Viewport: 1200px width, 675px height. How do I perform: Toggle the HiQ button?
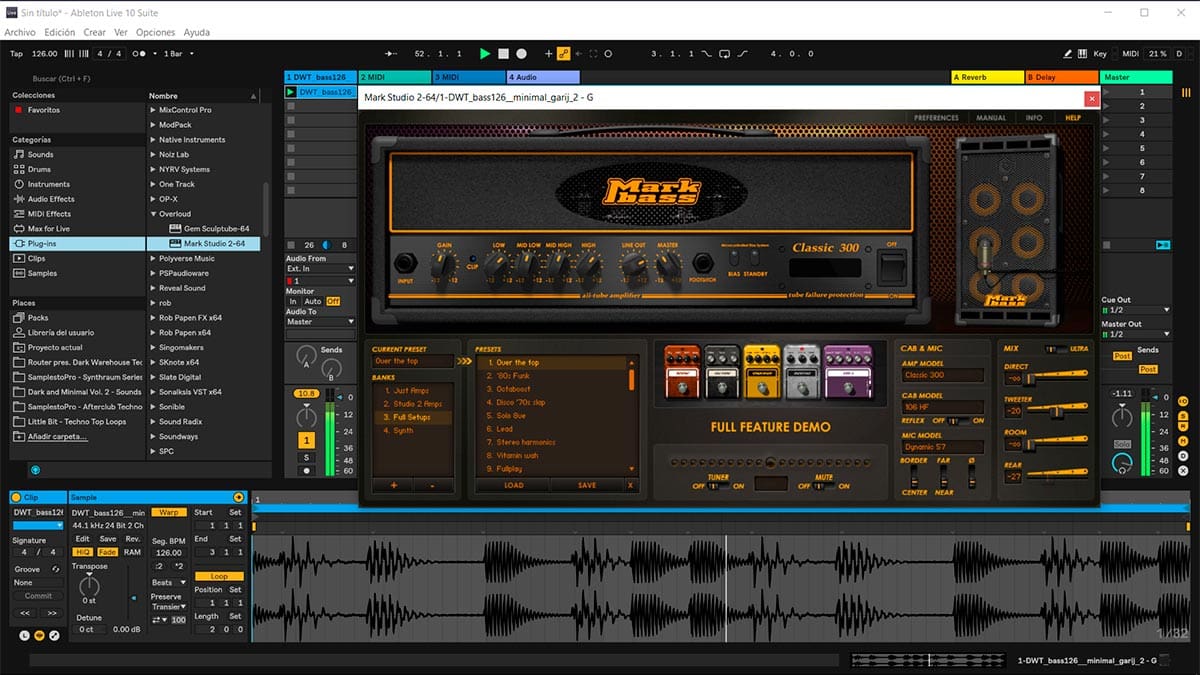click(83, 552)
